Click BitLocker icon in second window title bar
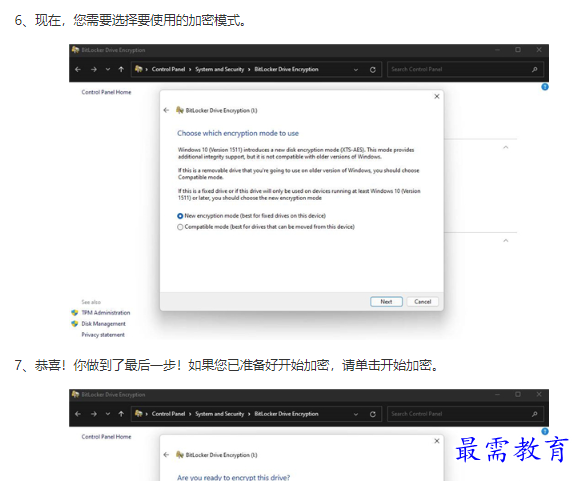Image resolution: width=577 pixels, height=481 pixels. pos(75,395)
